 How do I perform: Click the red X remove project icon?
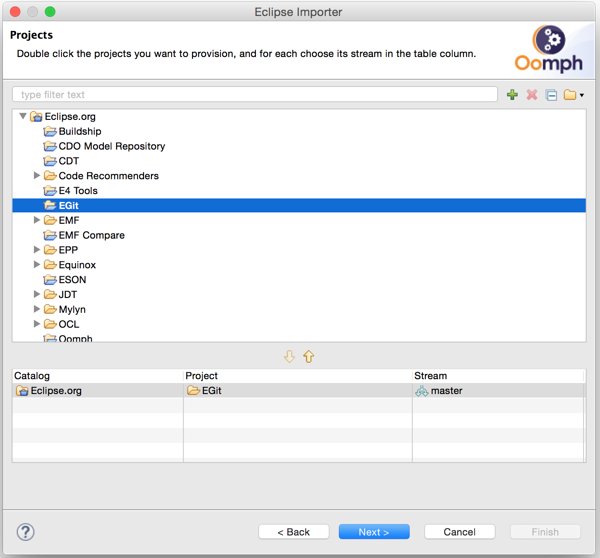(531, 95)
